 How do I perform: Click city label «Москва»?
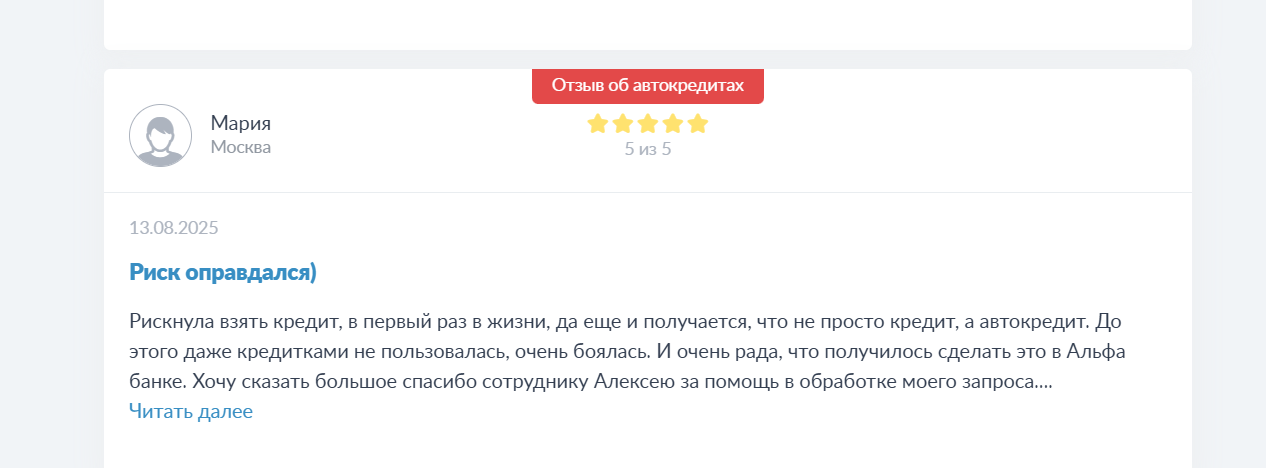point(240,147)
